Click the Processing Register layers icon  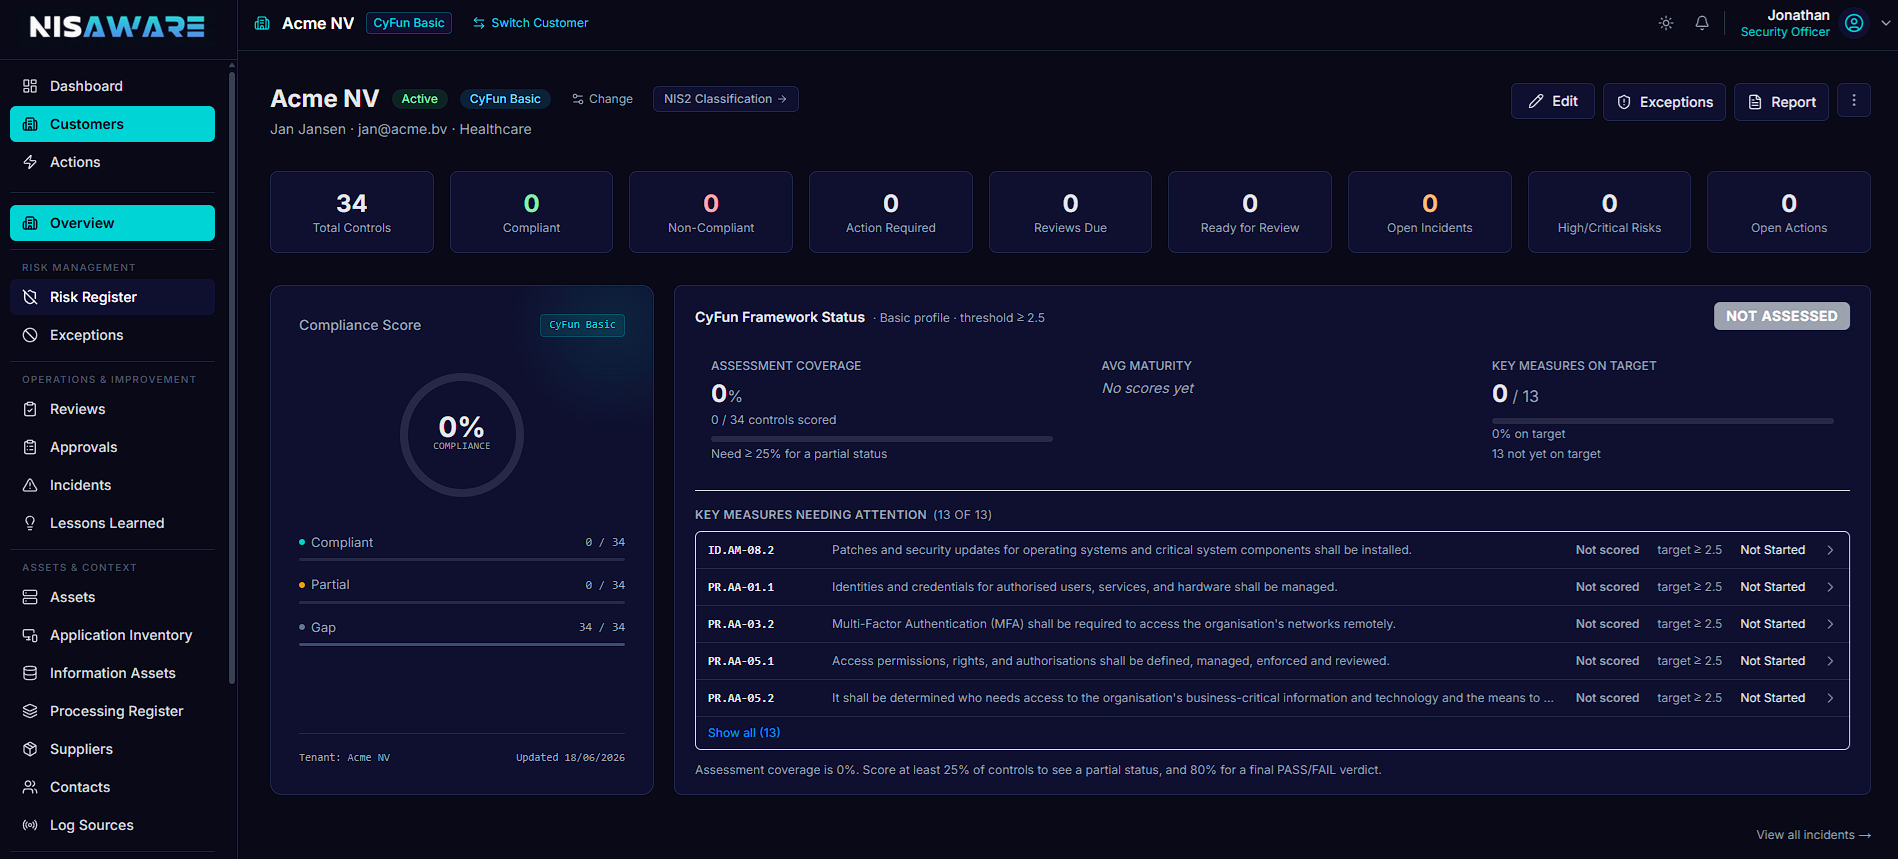click(30, 711)
